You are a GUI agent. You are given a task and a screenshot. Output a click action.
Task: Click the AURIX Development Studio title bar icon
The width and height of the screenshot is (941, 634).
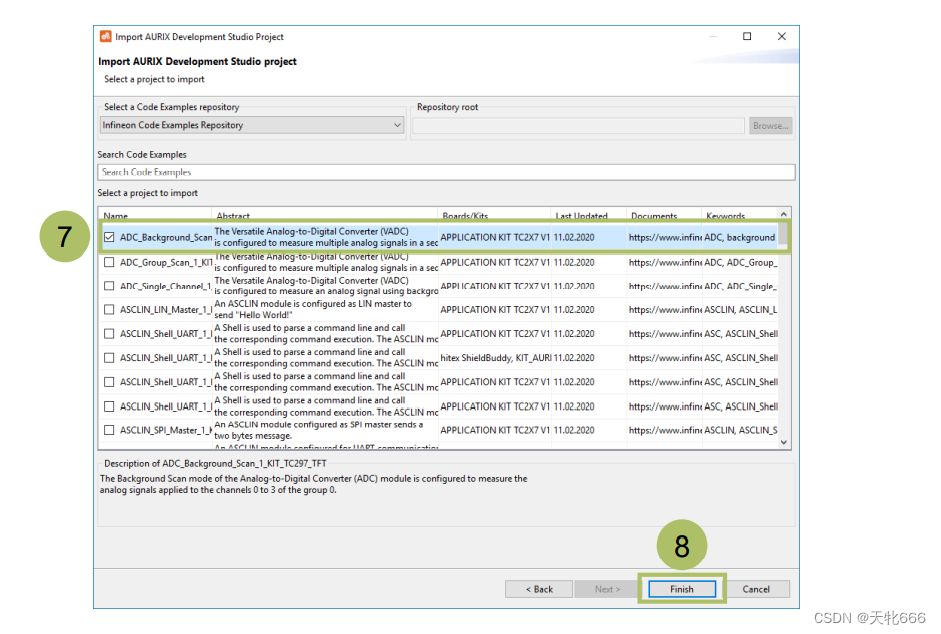coord(106,36)
